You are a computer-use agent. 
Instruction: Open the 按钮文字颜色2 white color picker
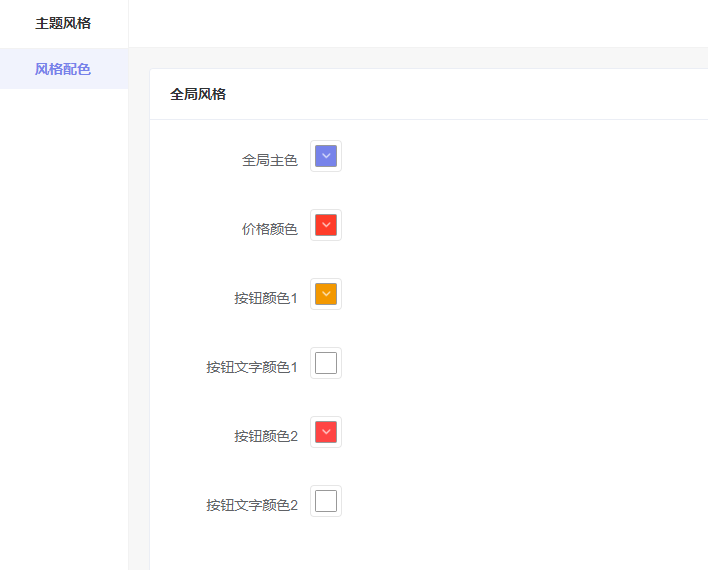click(x=326, y=501)
